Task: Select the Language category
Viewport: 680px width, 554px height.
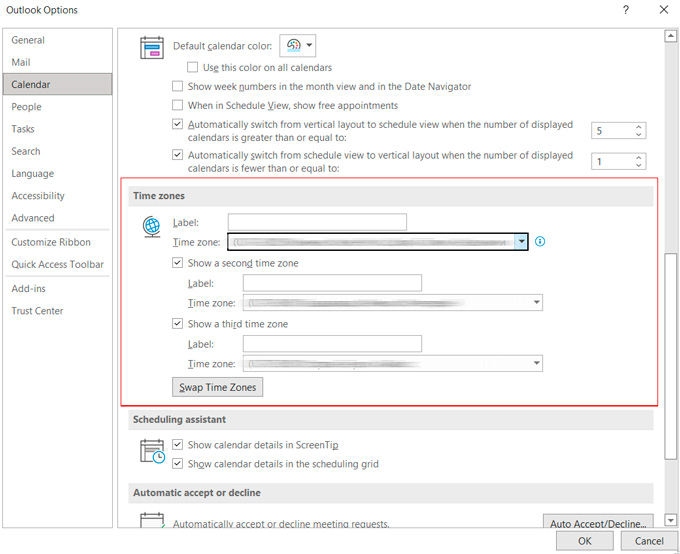Action: pos(57,174)
